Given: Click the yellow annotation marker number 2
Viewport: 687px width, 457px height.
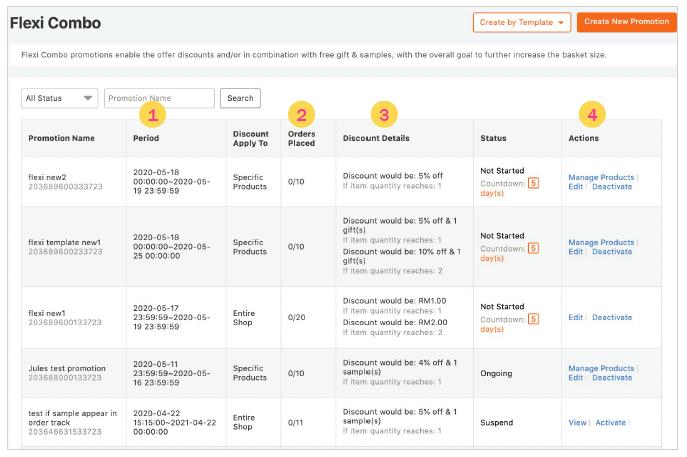Looking at the screenshot, I should point(301,113).
